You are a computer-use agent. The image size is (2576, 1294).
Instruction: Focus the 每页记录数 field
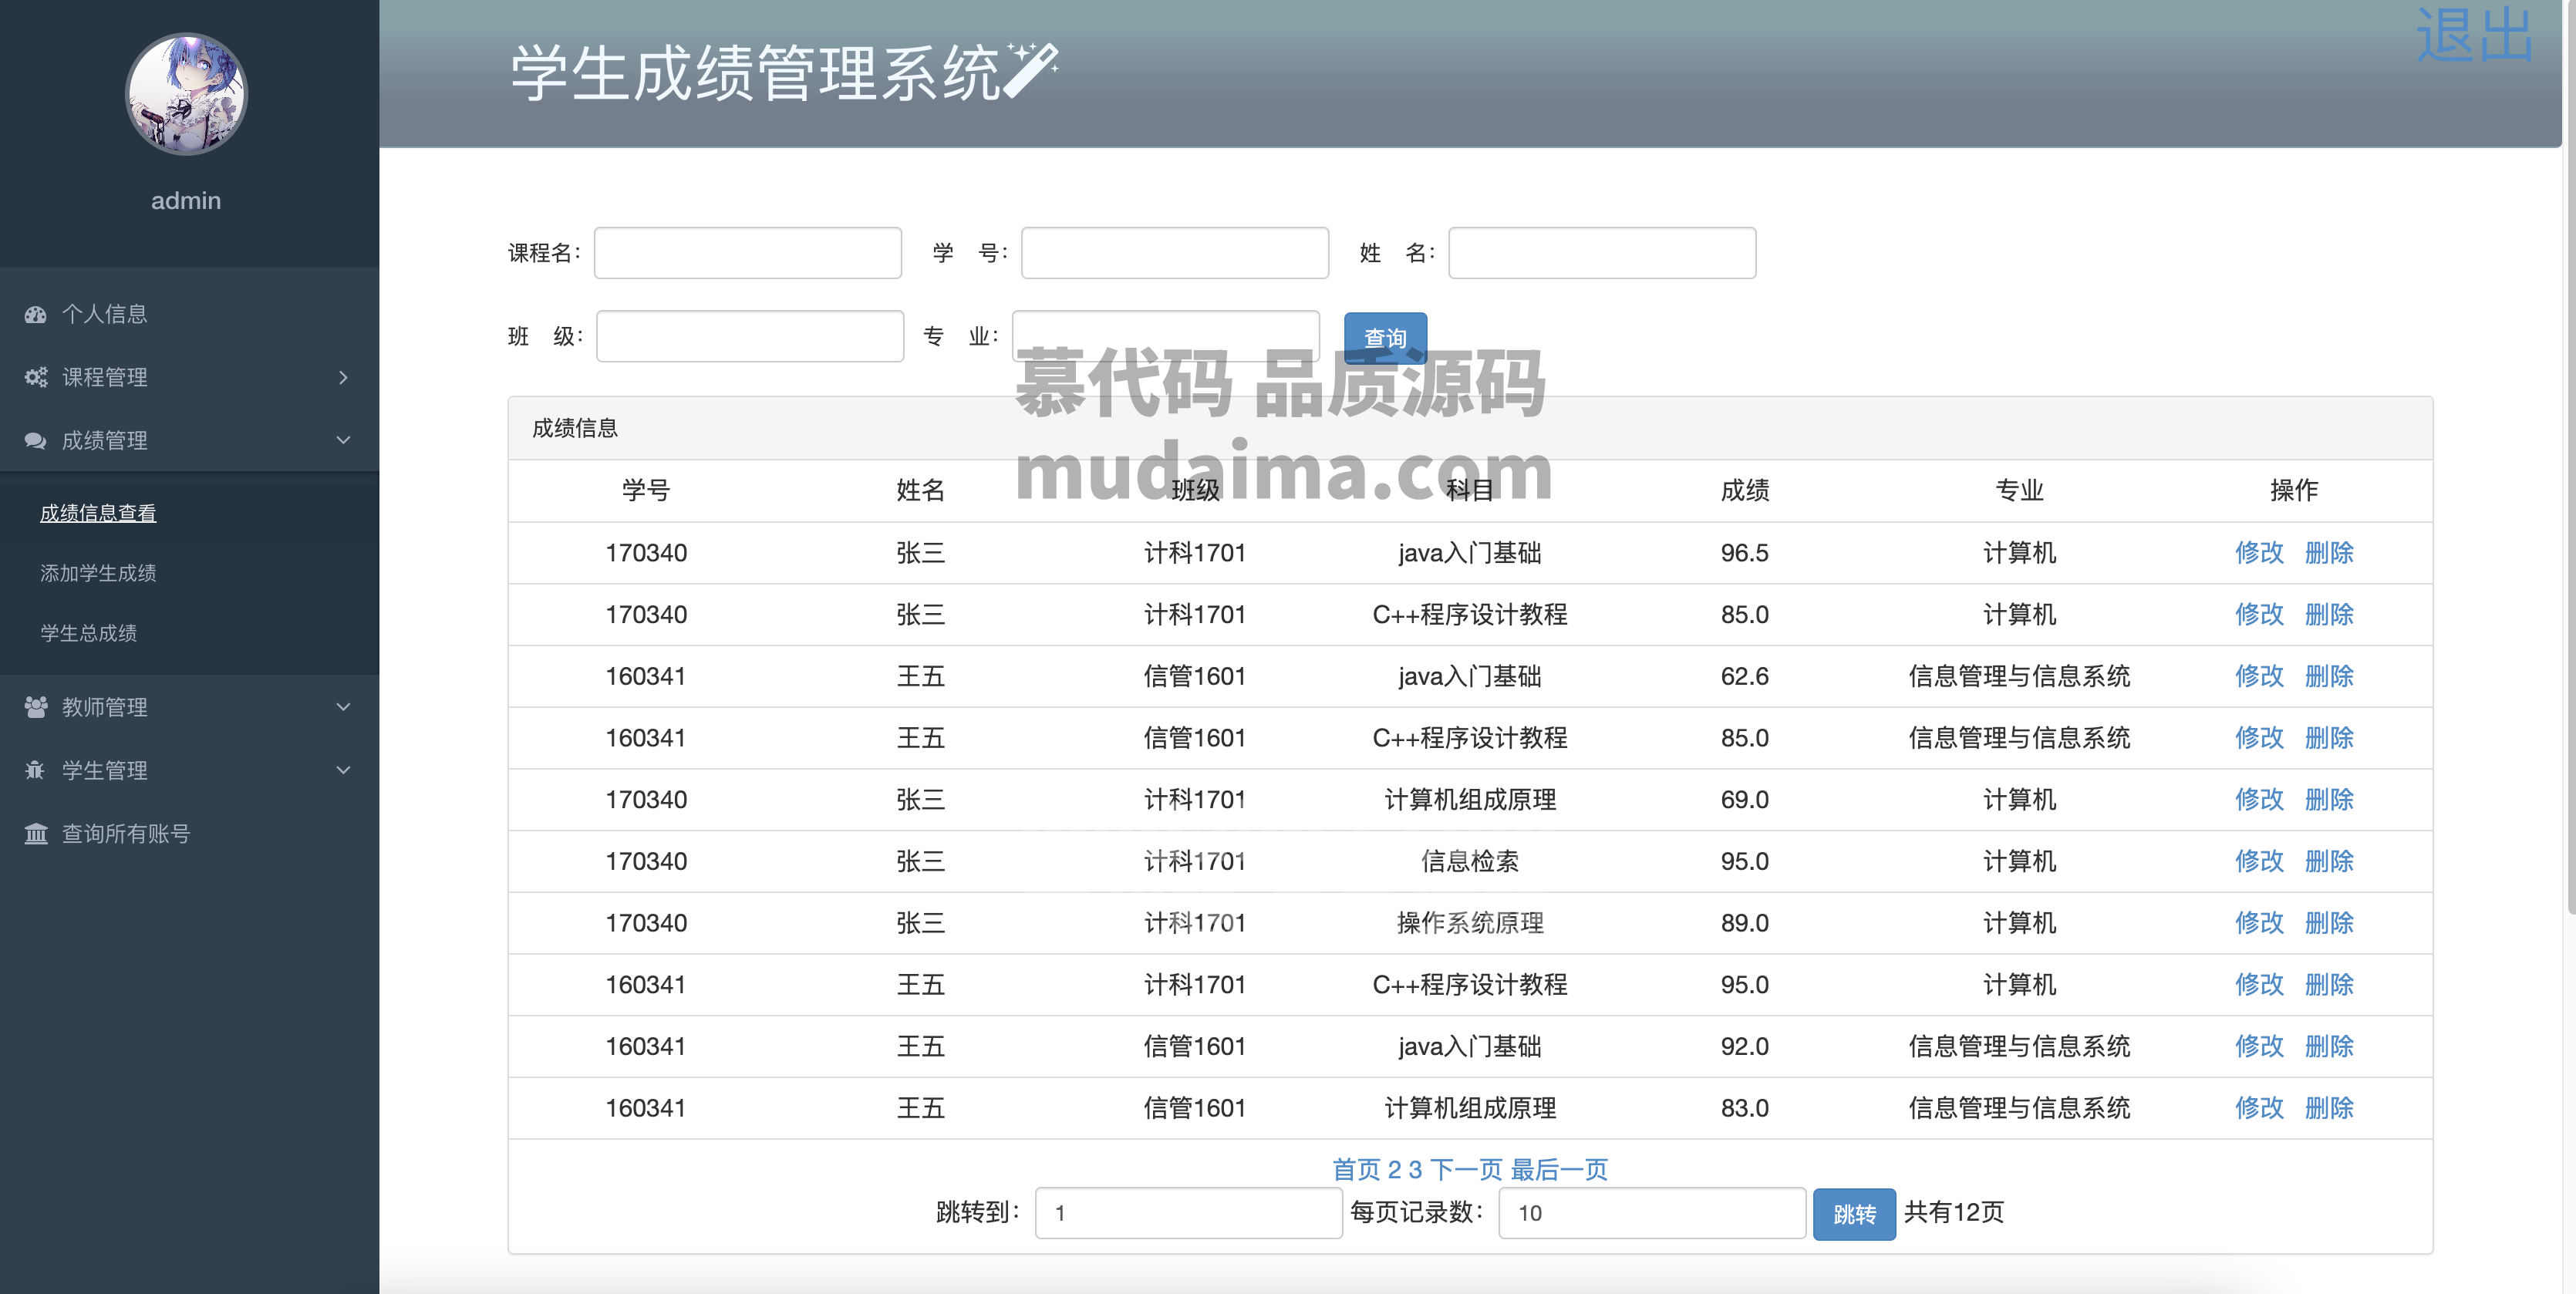pos(1652,1213)
